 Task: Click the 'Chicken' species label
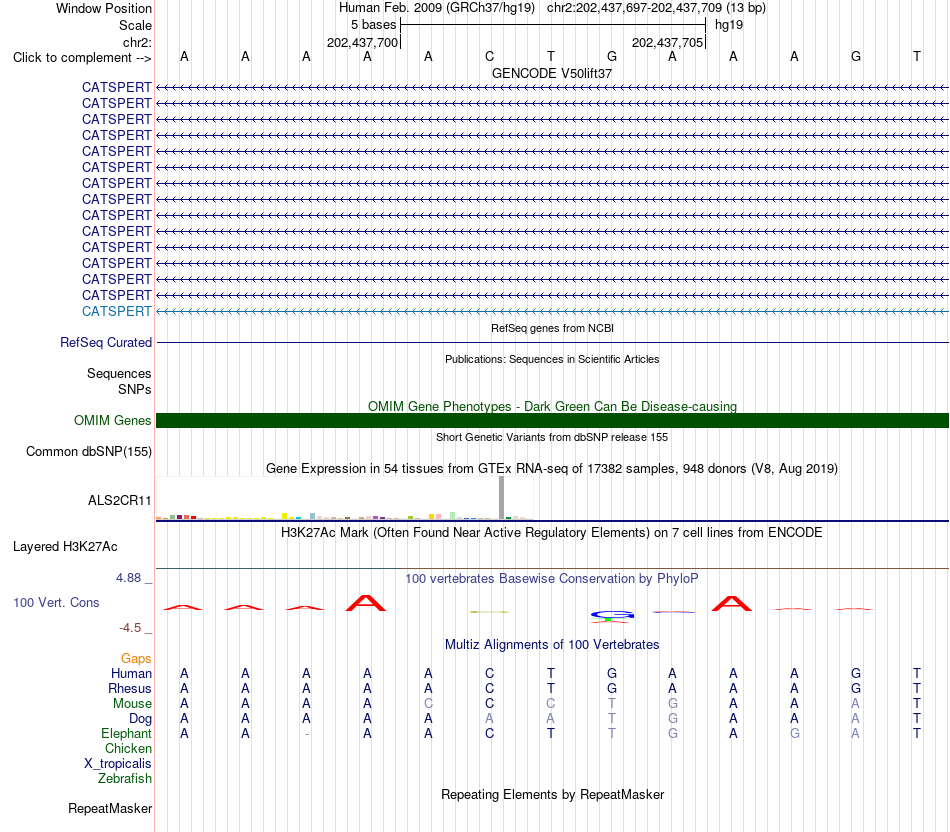coord(128,749)
